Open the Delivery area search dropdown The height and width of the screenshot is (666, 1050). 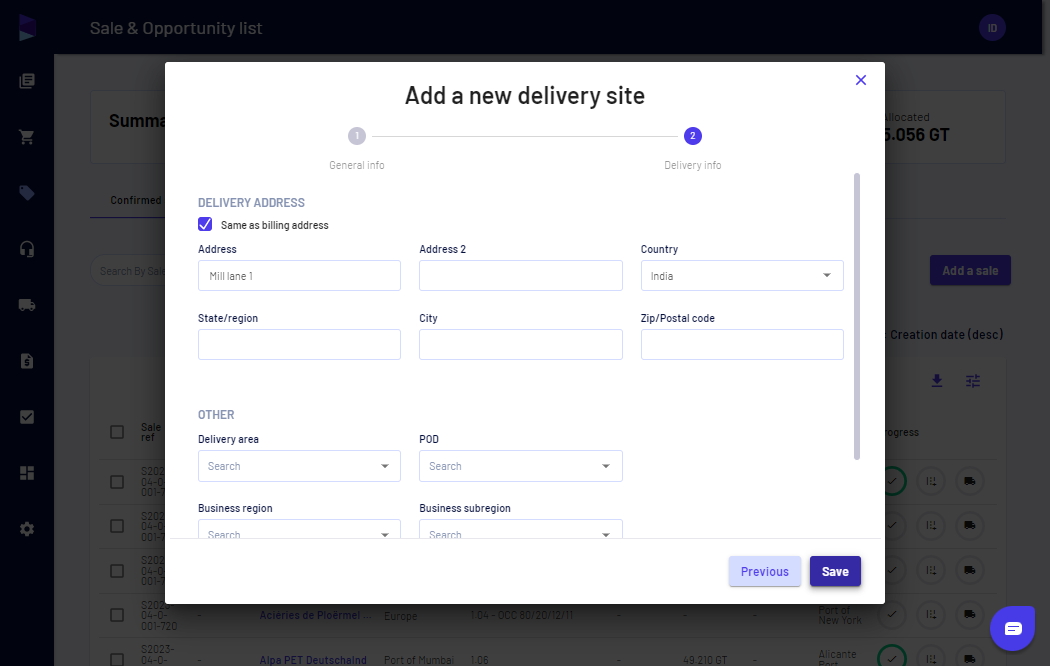pos(299,466)
